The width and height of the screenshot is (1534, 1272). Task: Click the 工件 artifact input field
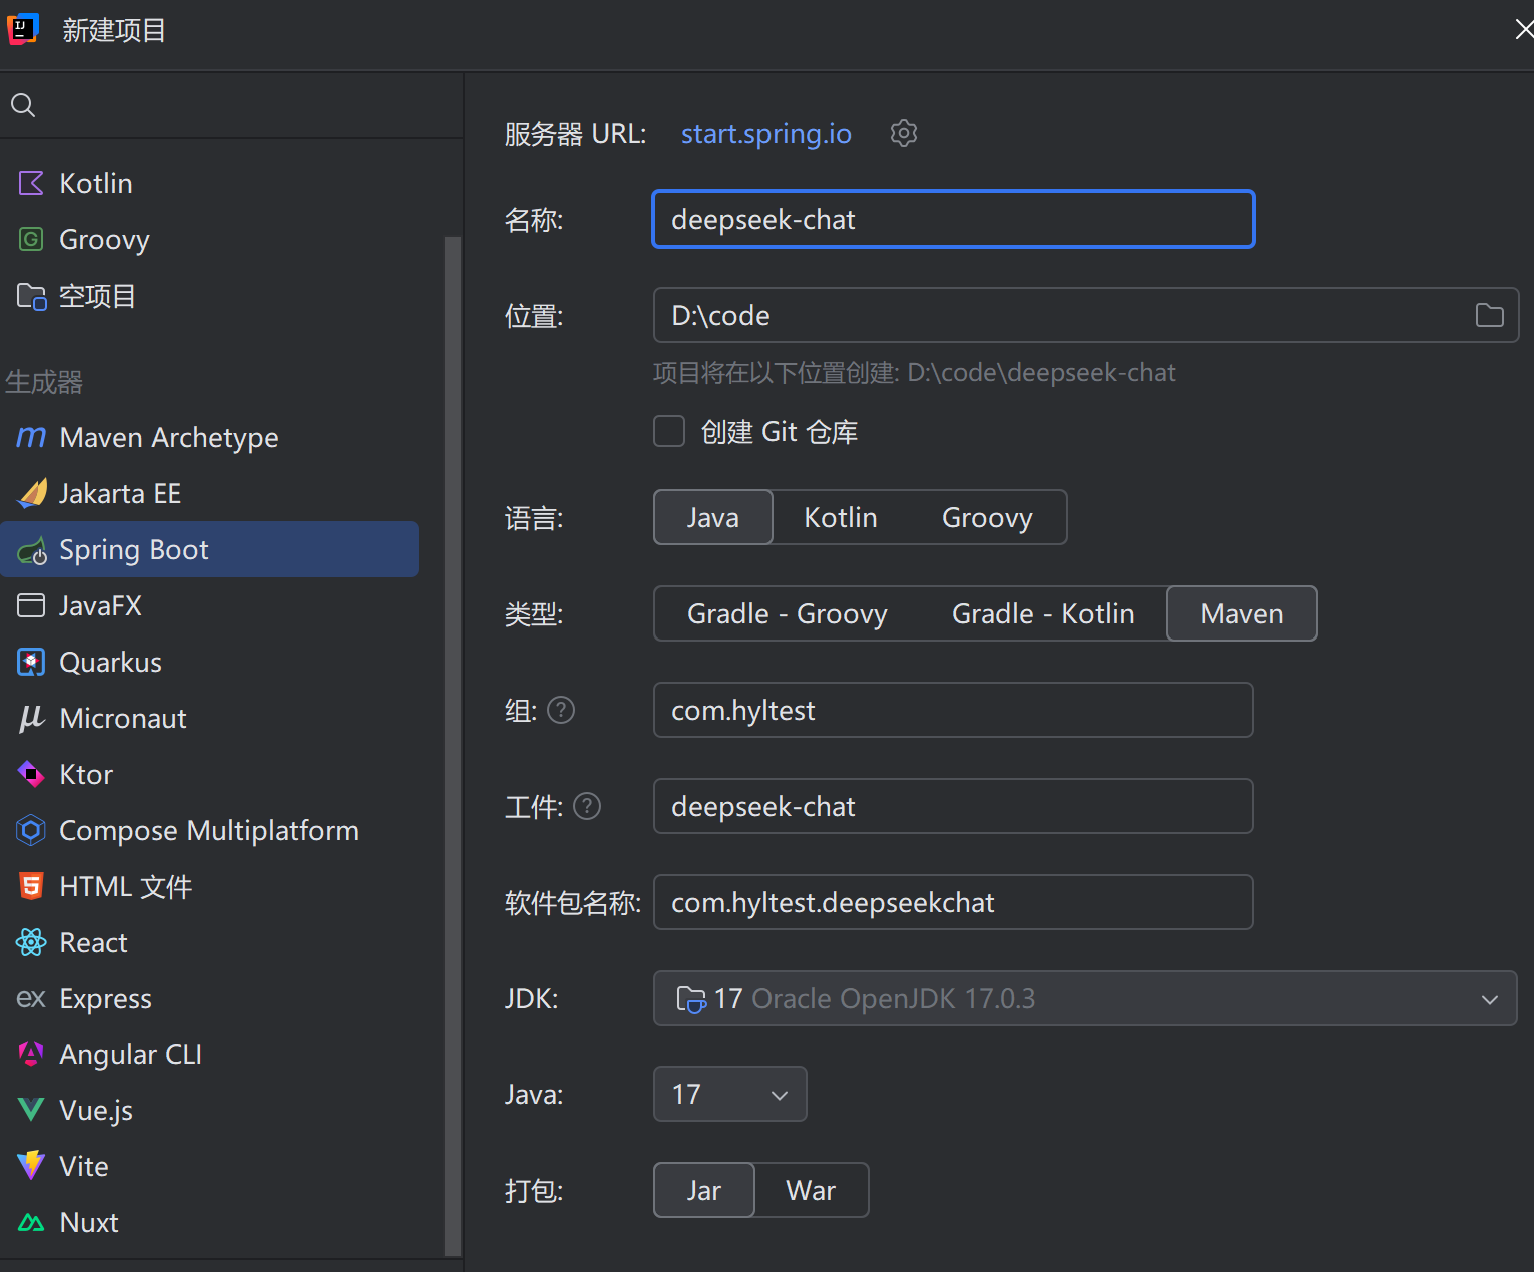click(x=953, y=806)
